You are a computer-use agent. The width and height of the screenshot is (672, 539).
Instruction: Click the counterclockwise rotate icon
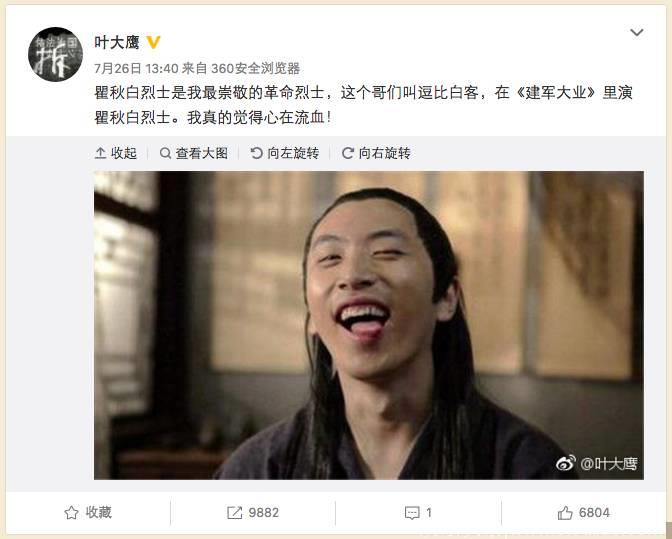click(256, 153)
